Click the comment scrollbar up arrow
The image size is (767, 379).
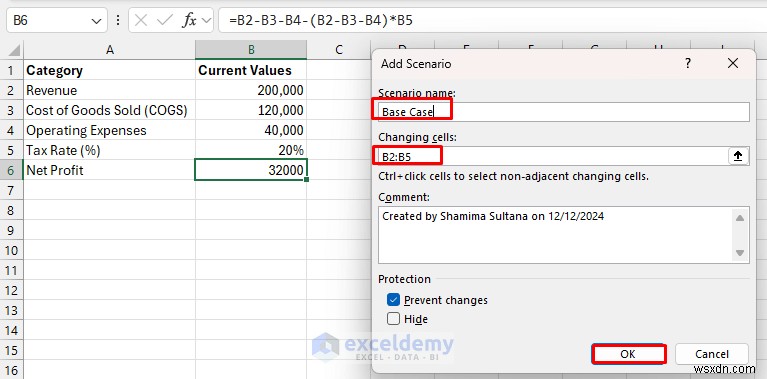(740, 218)
